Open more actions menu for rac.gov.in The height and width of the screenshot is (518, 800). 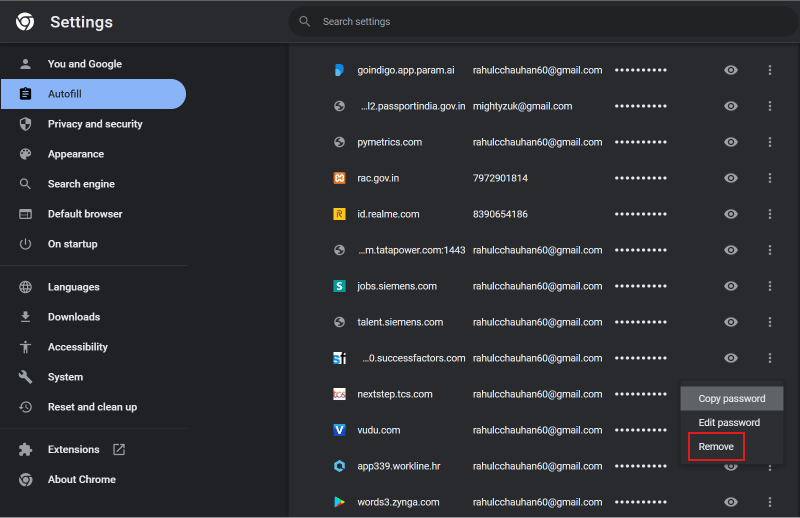coord(769,178)
